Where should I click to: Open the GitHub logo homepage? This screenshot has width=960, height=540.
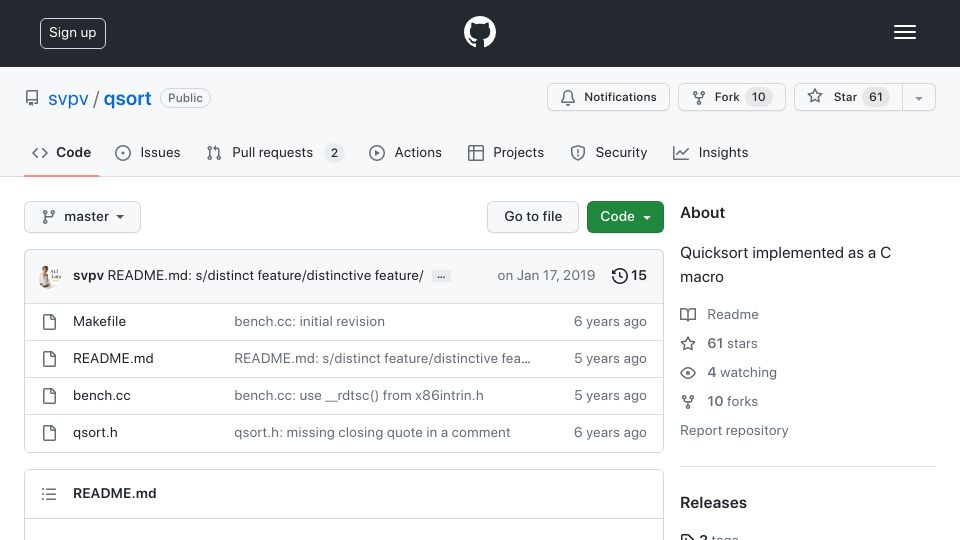pos(479,32)
